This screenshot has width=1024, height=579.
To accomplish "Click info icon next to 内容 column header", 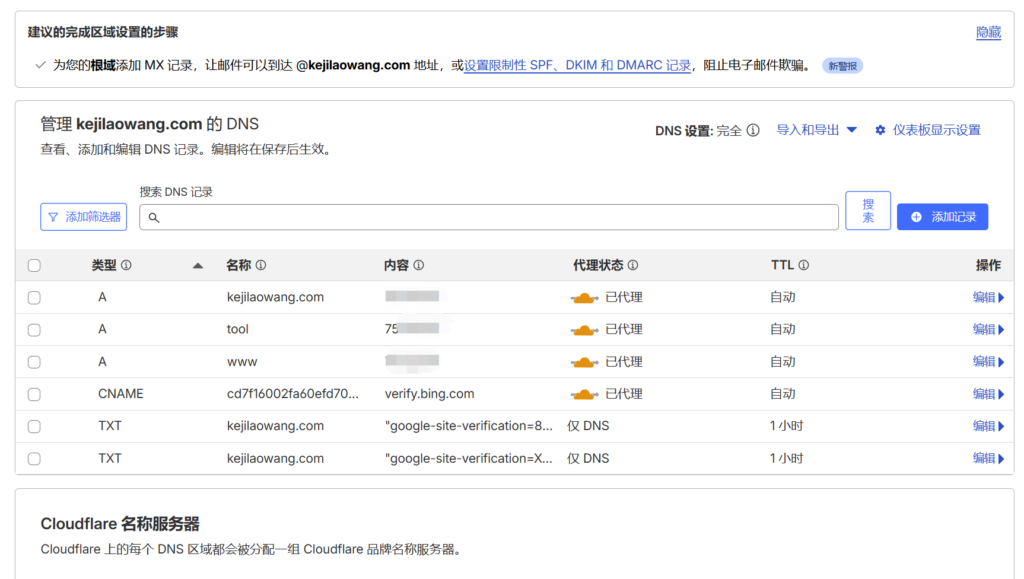I will pyautogui.click(x=419, y=265).
